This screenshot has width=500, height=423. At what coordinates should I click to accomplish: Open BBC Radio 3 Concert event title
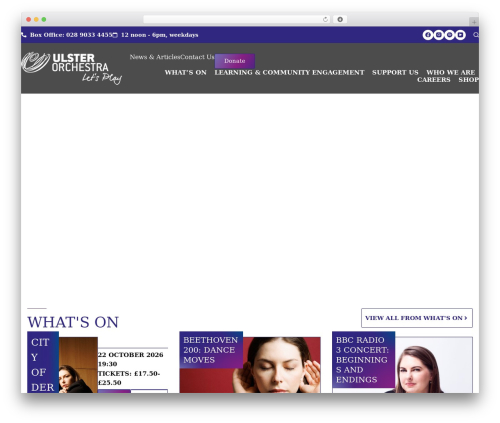pos(363,360)
